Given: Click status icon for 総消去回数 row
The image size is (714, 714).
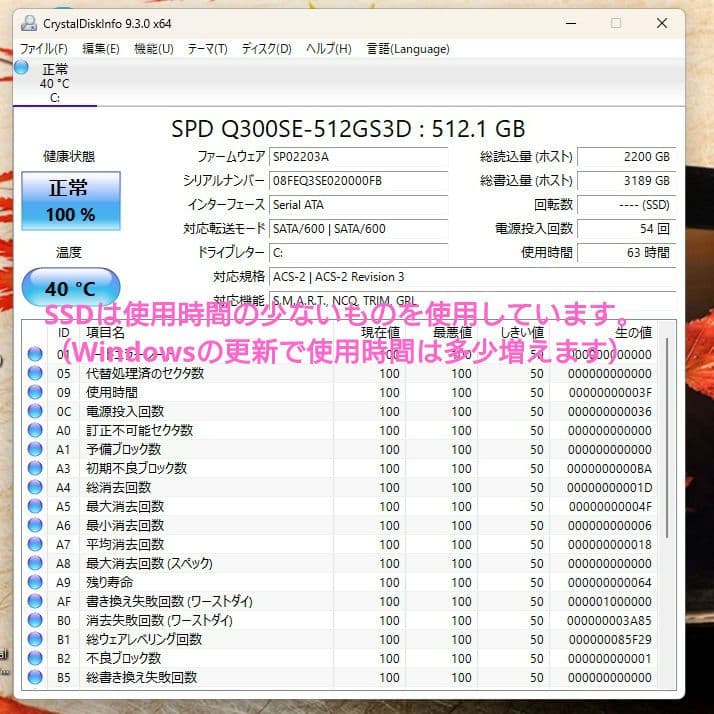Looking at the screenshot, I should coord(35,487).
